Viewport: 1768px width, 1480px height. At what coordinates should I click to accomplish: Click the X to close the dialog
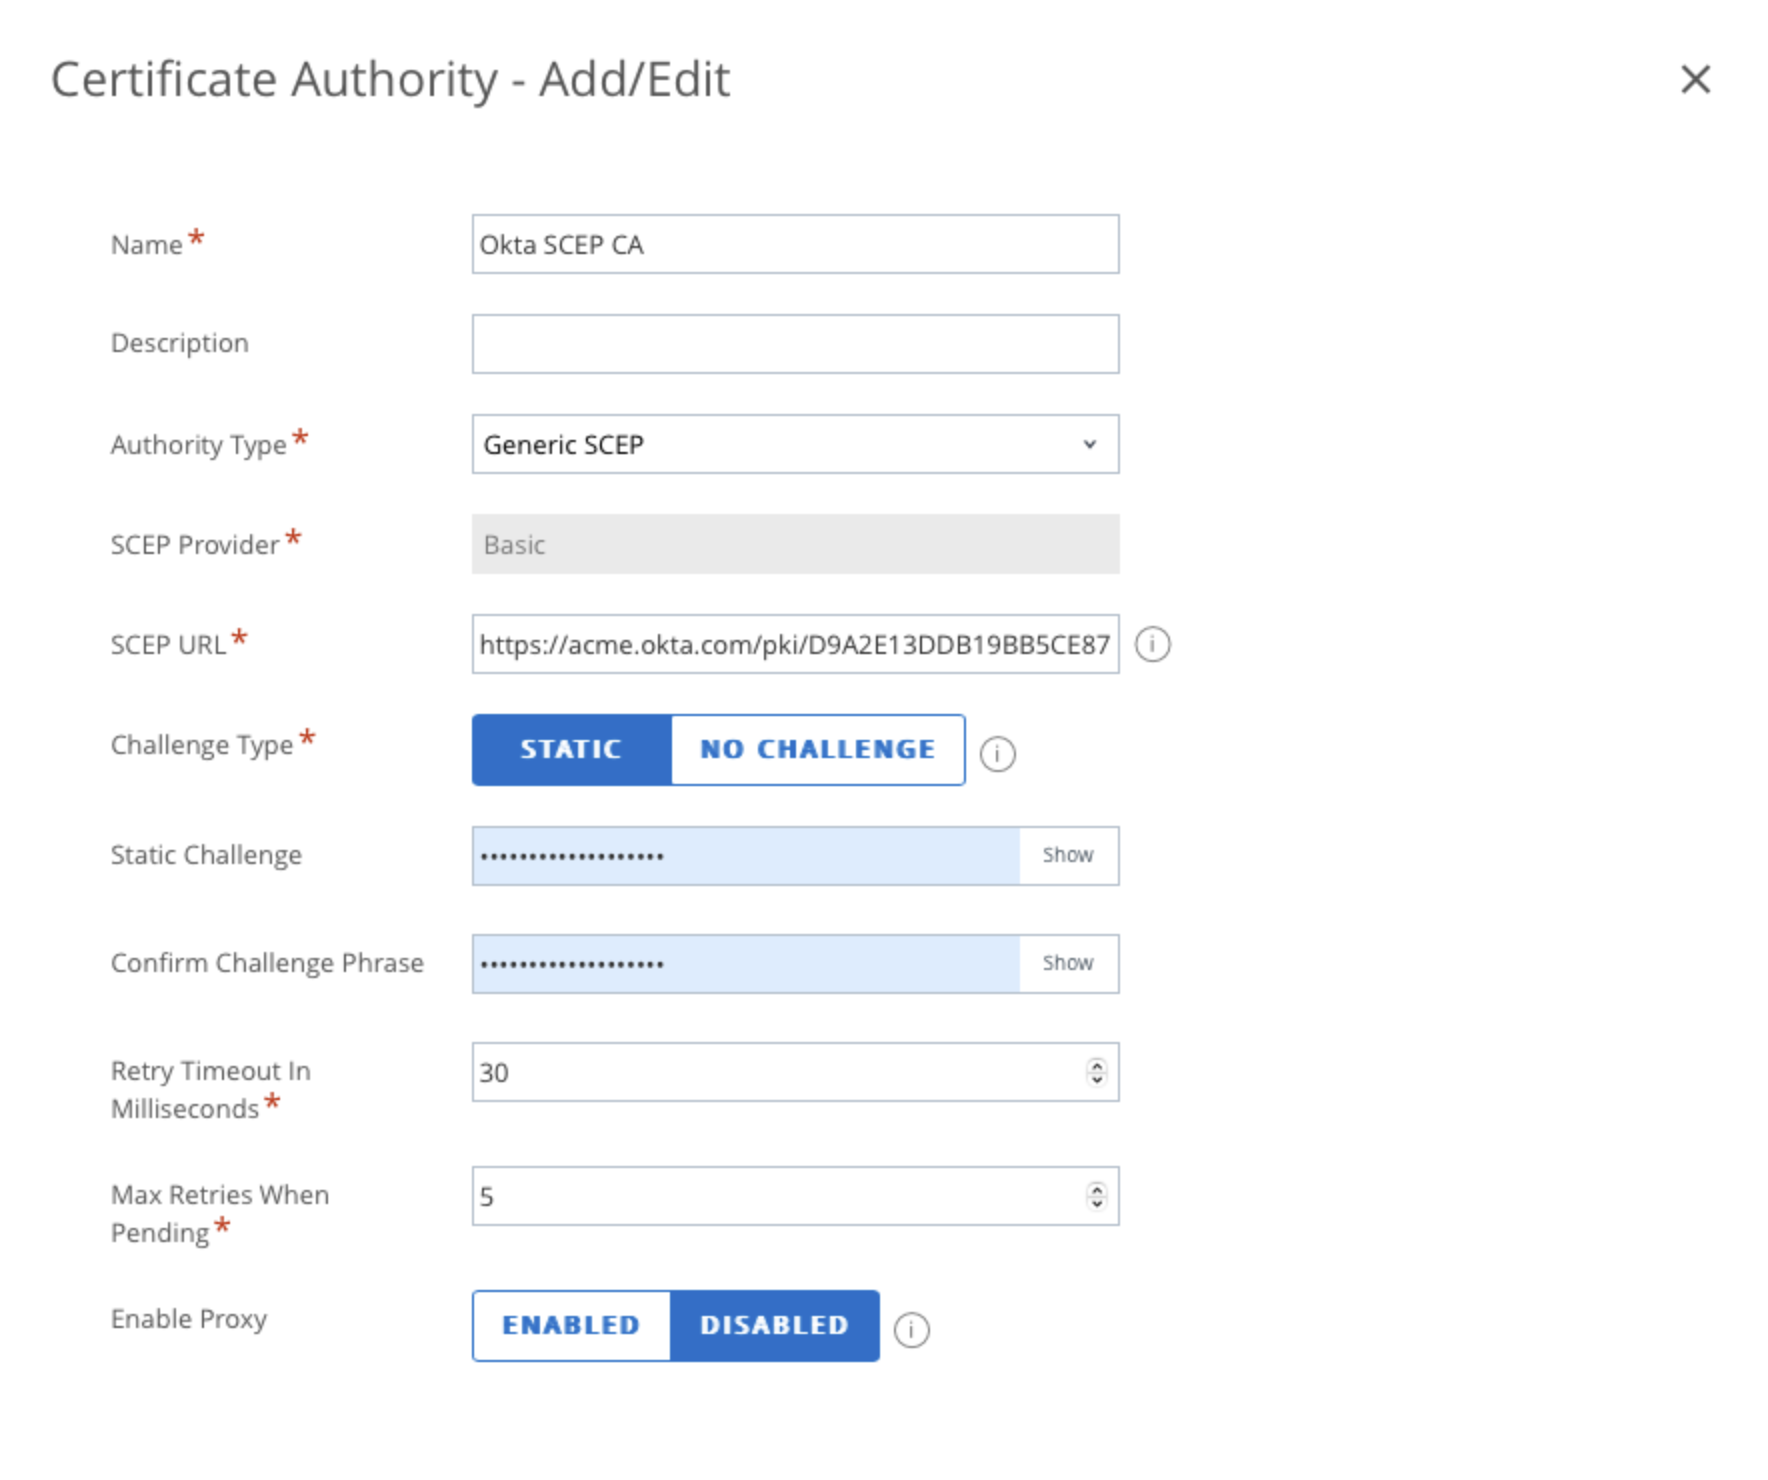pyautogui.click(x=1696, y=80)
